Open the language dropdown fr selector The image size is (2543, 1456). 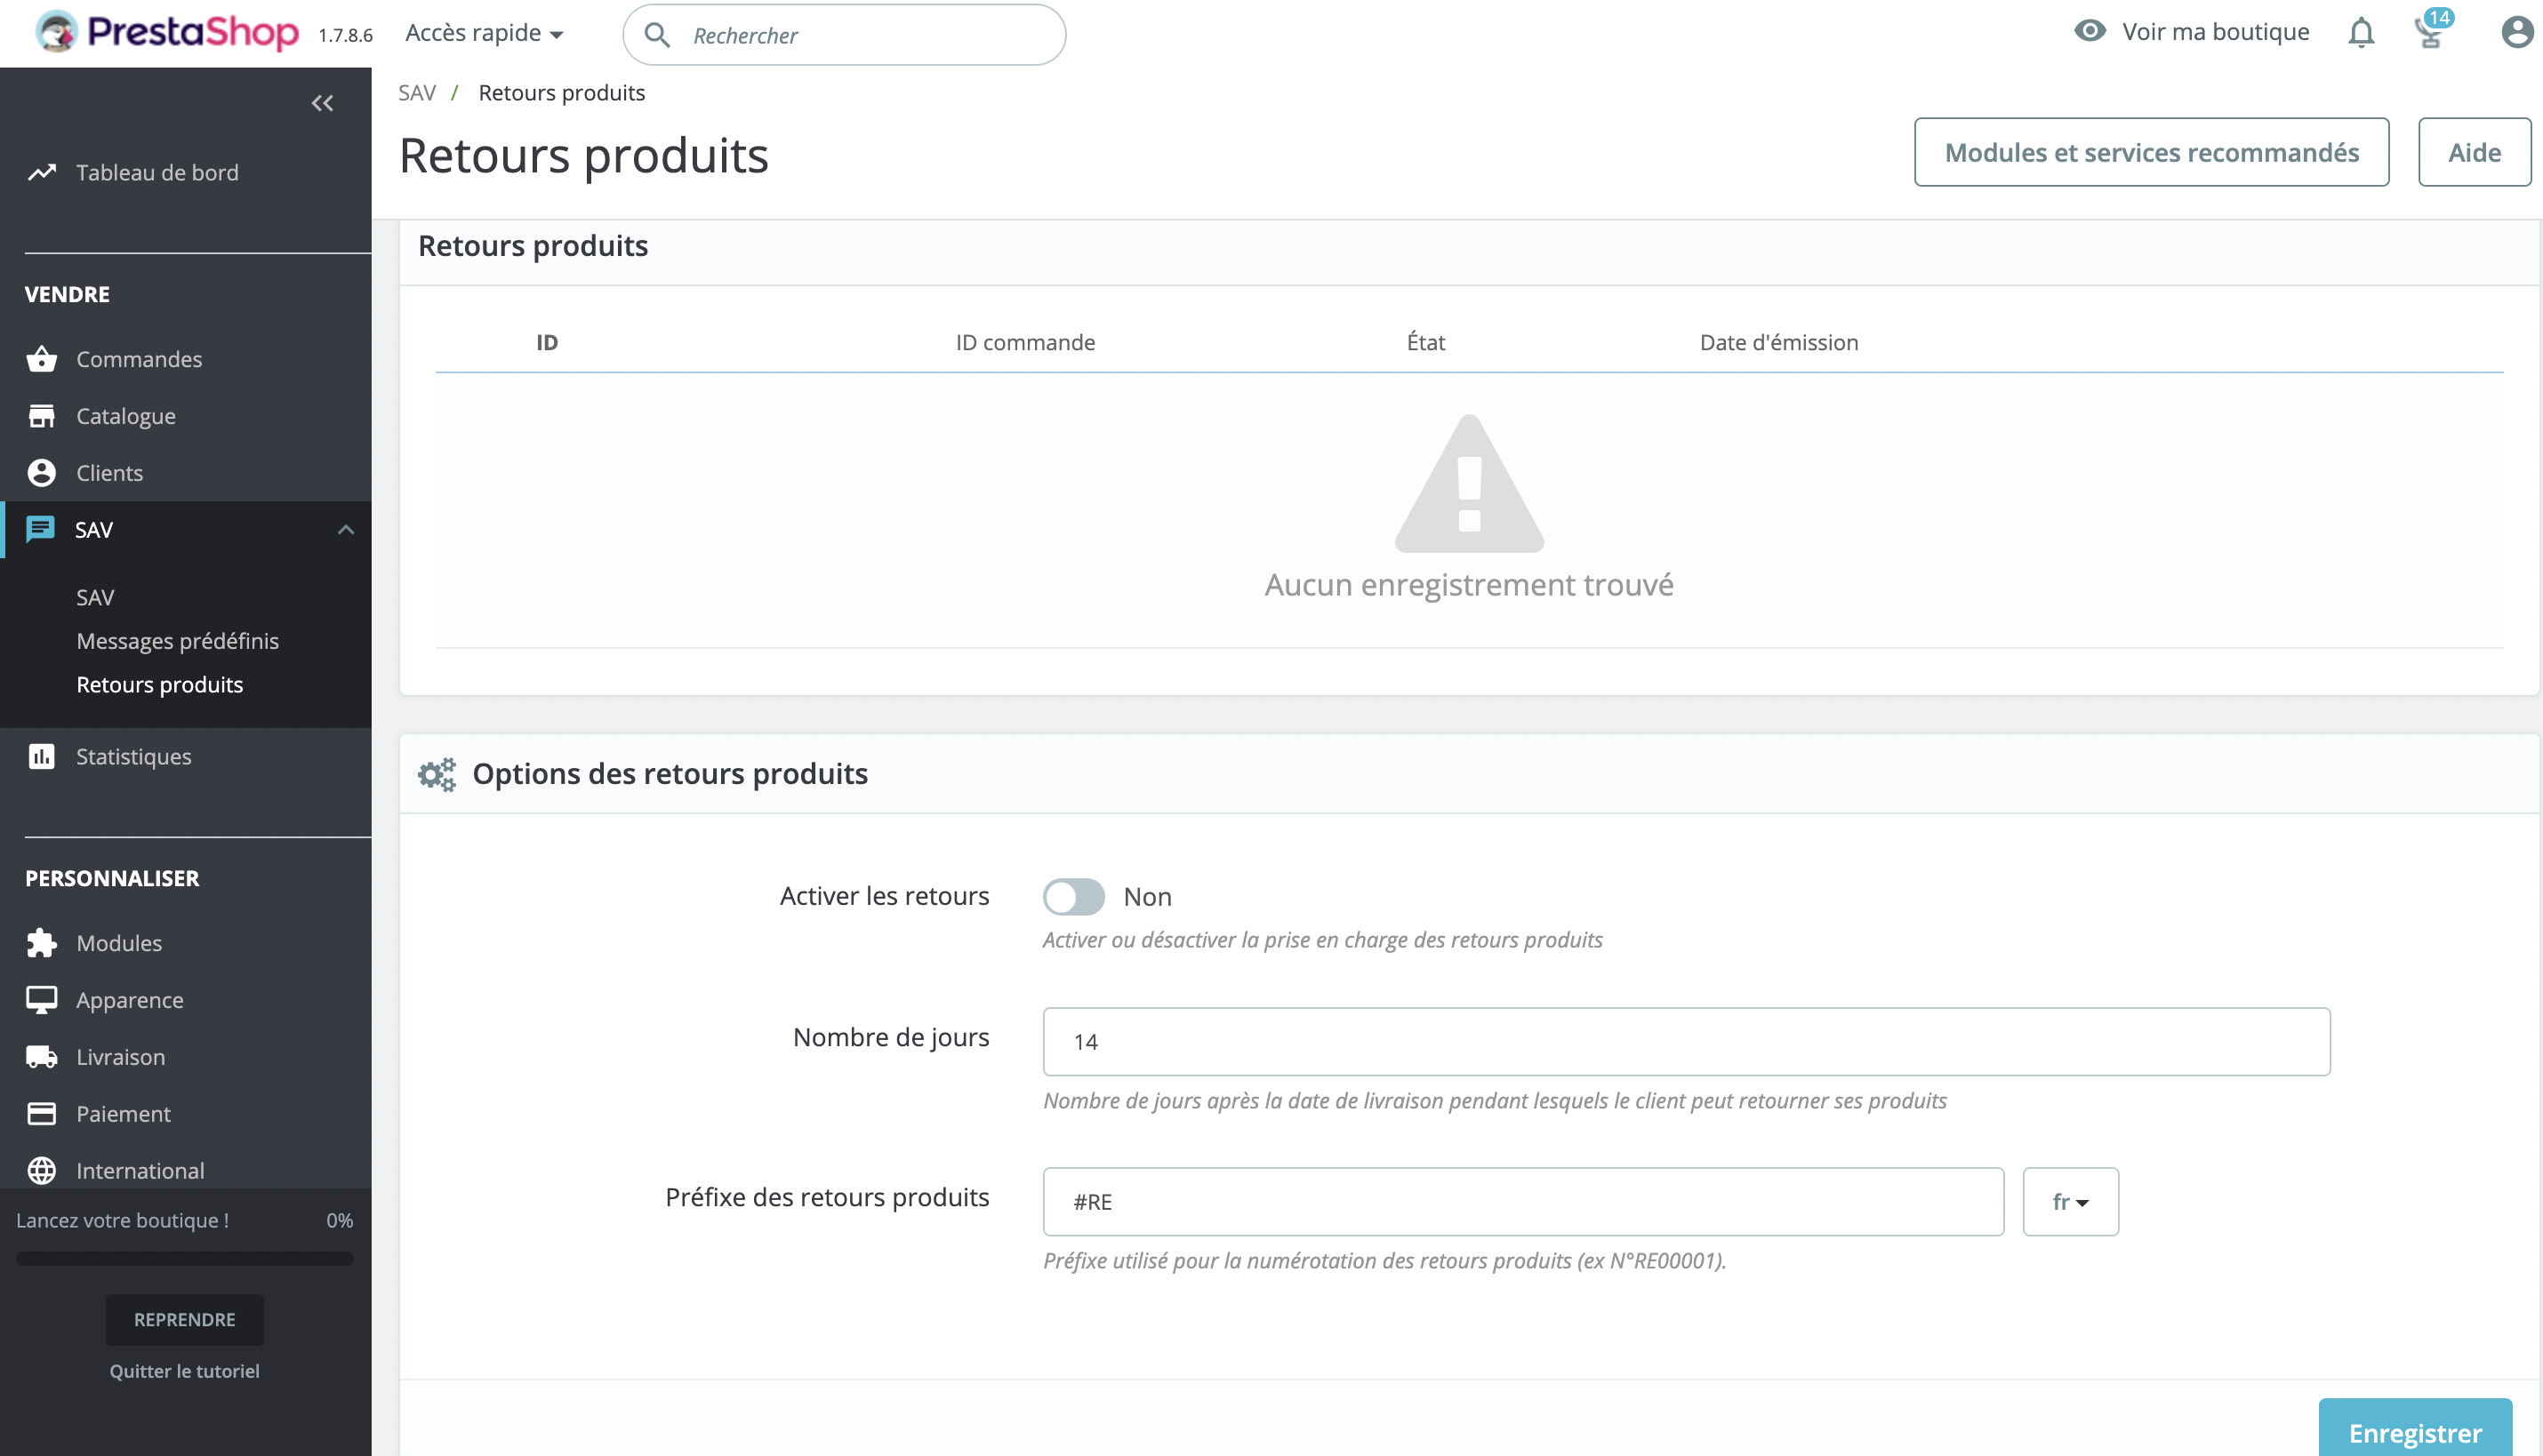tap(2072, 1201)
